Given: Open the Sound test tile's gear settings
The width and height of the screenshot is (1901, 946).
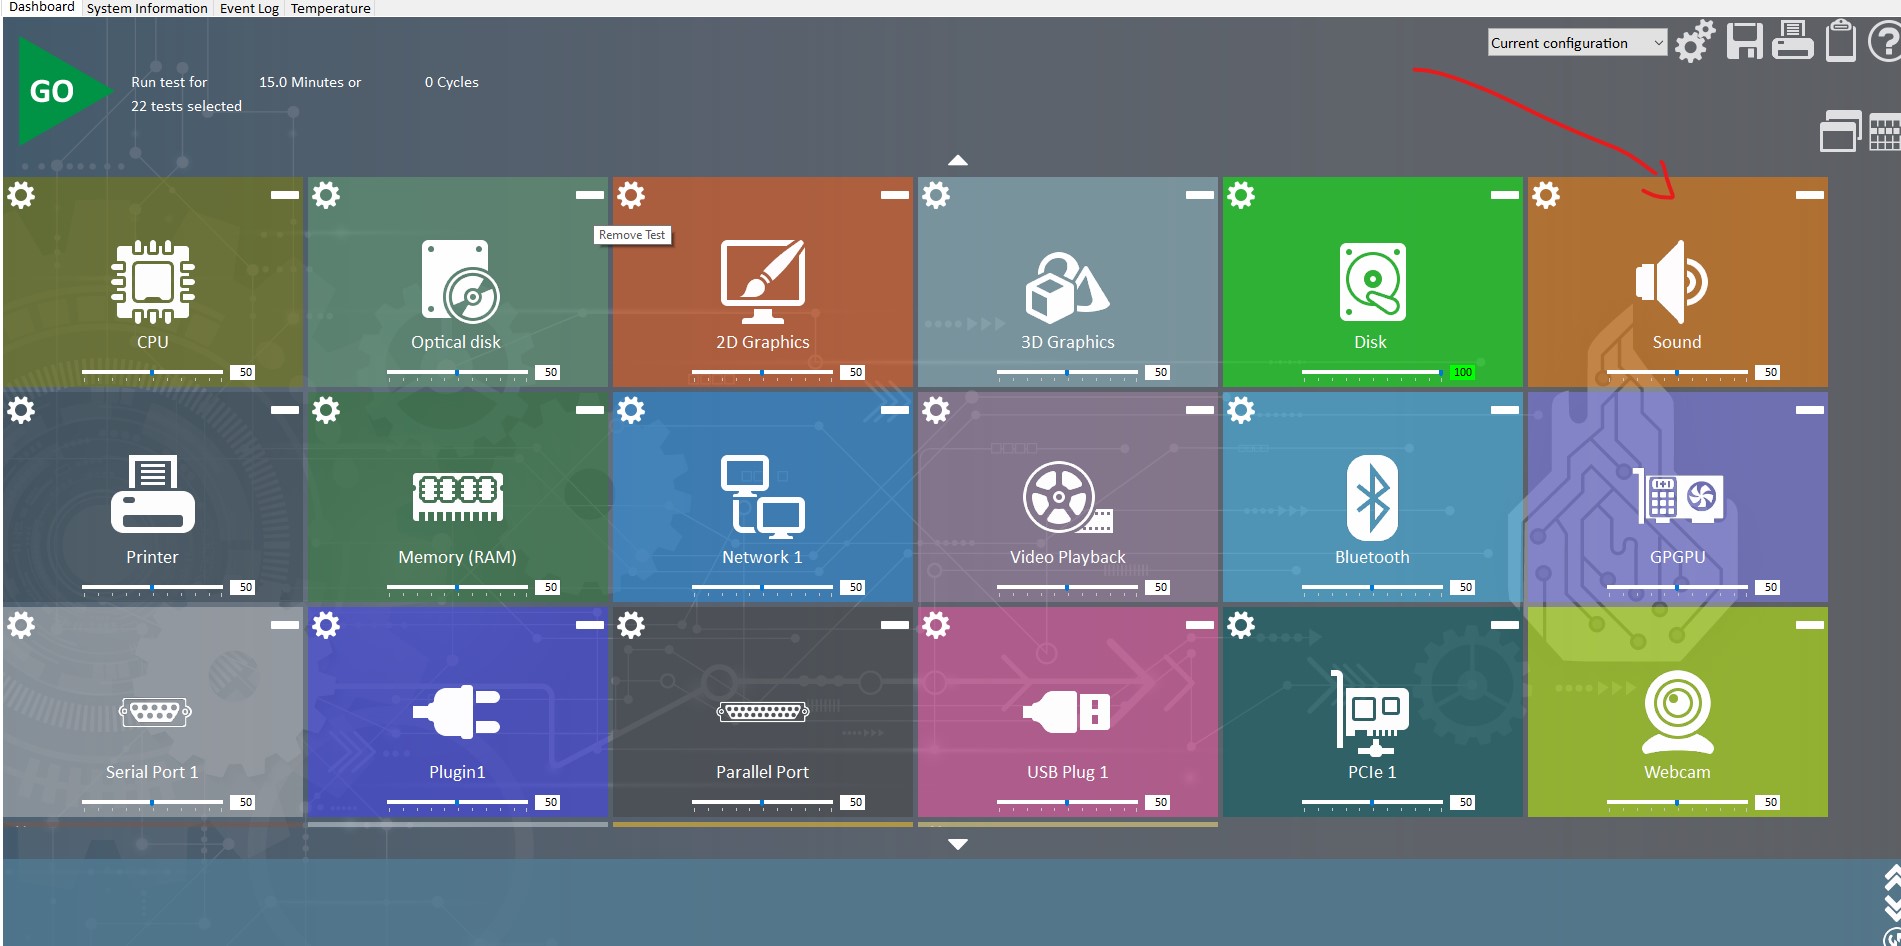Looking at the screenshot, I should [x=1546, y=195].
